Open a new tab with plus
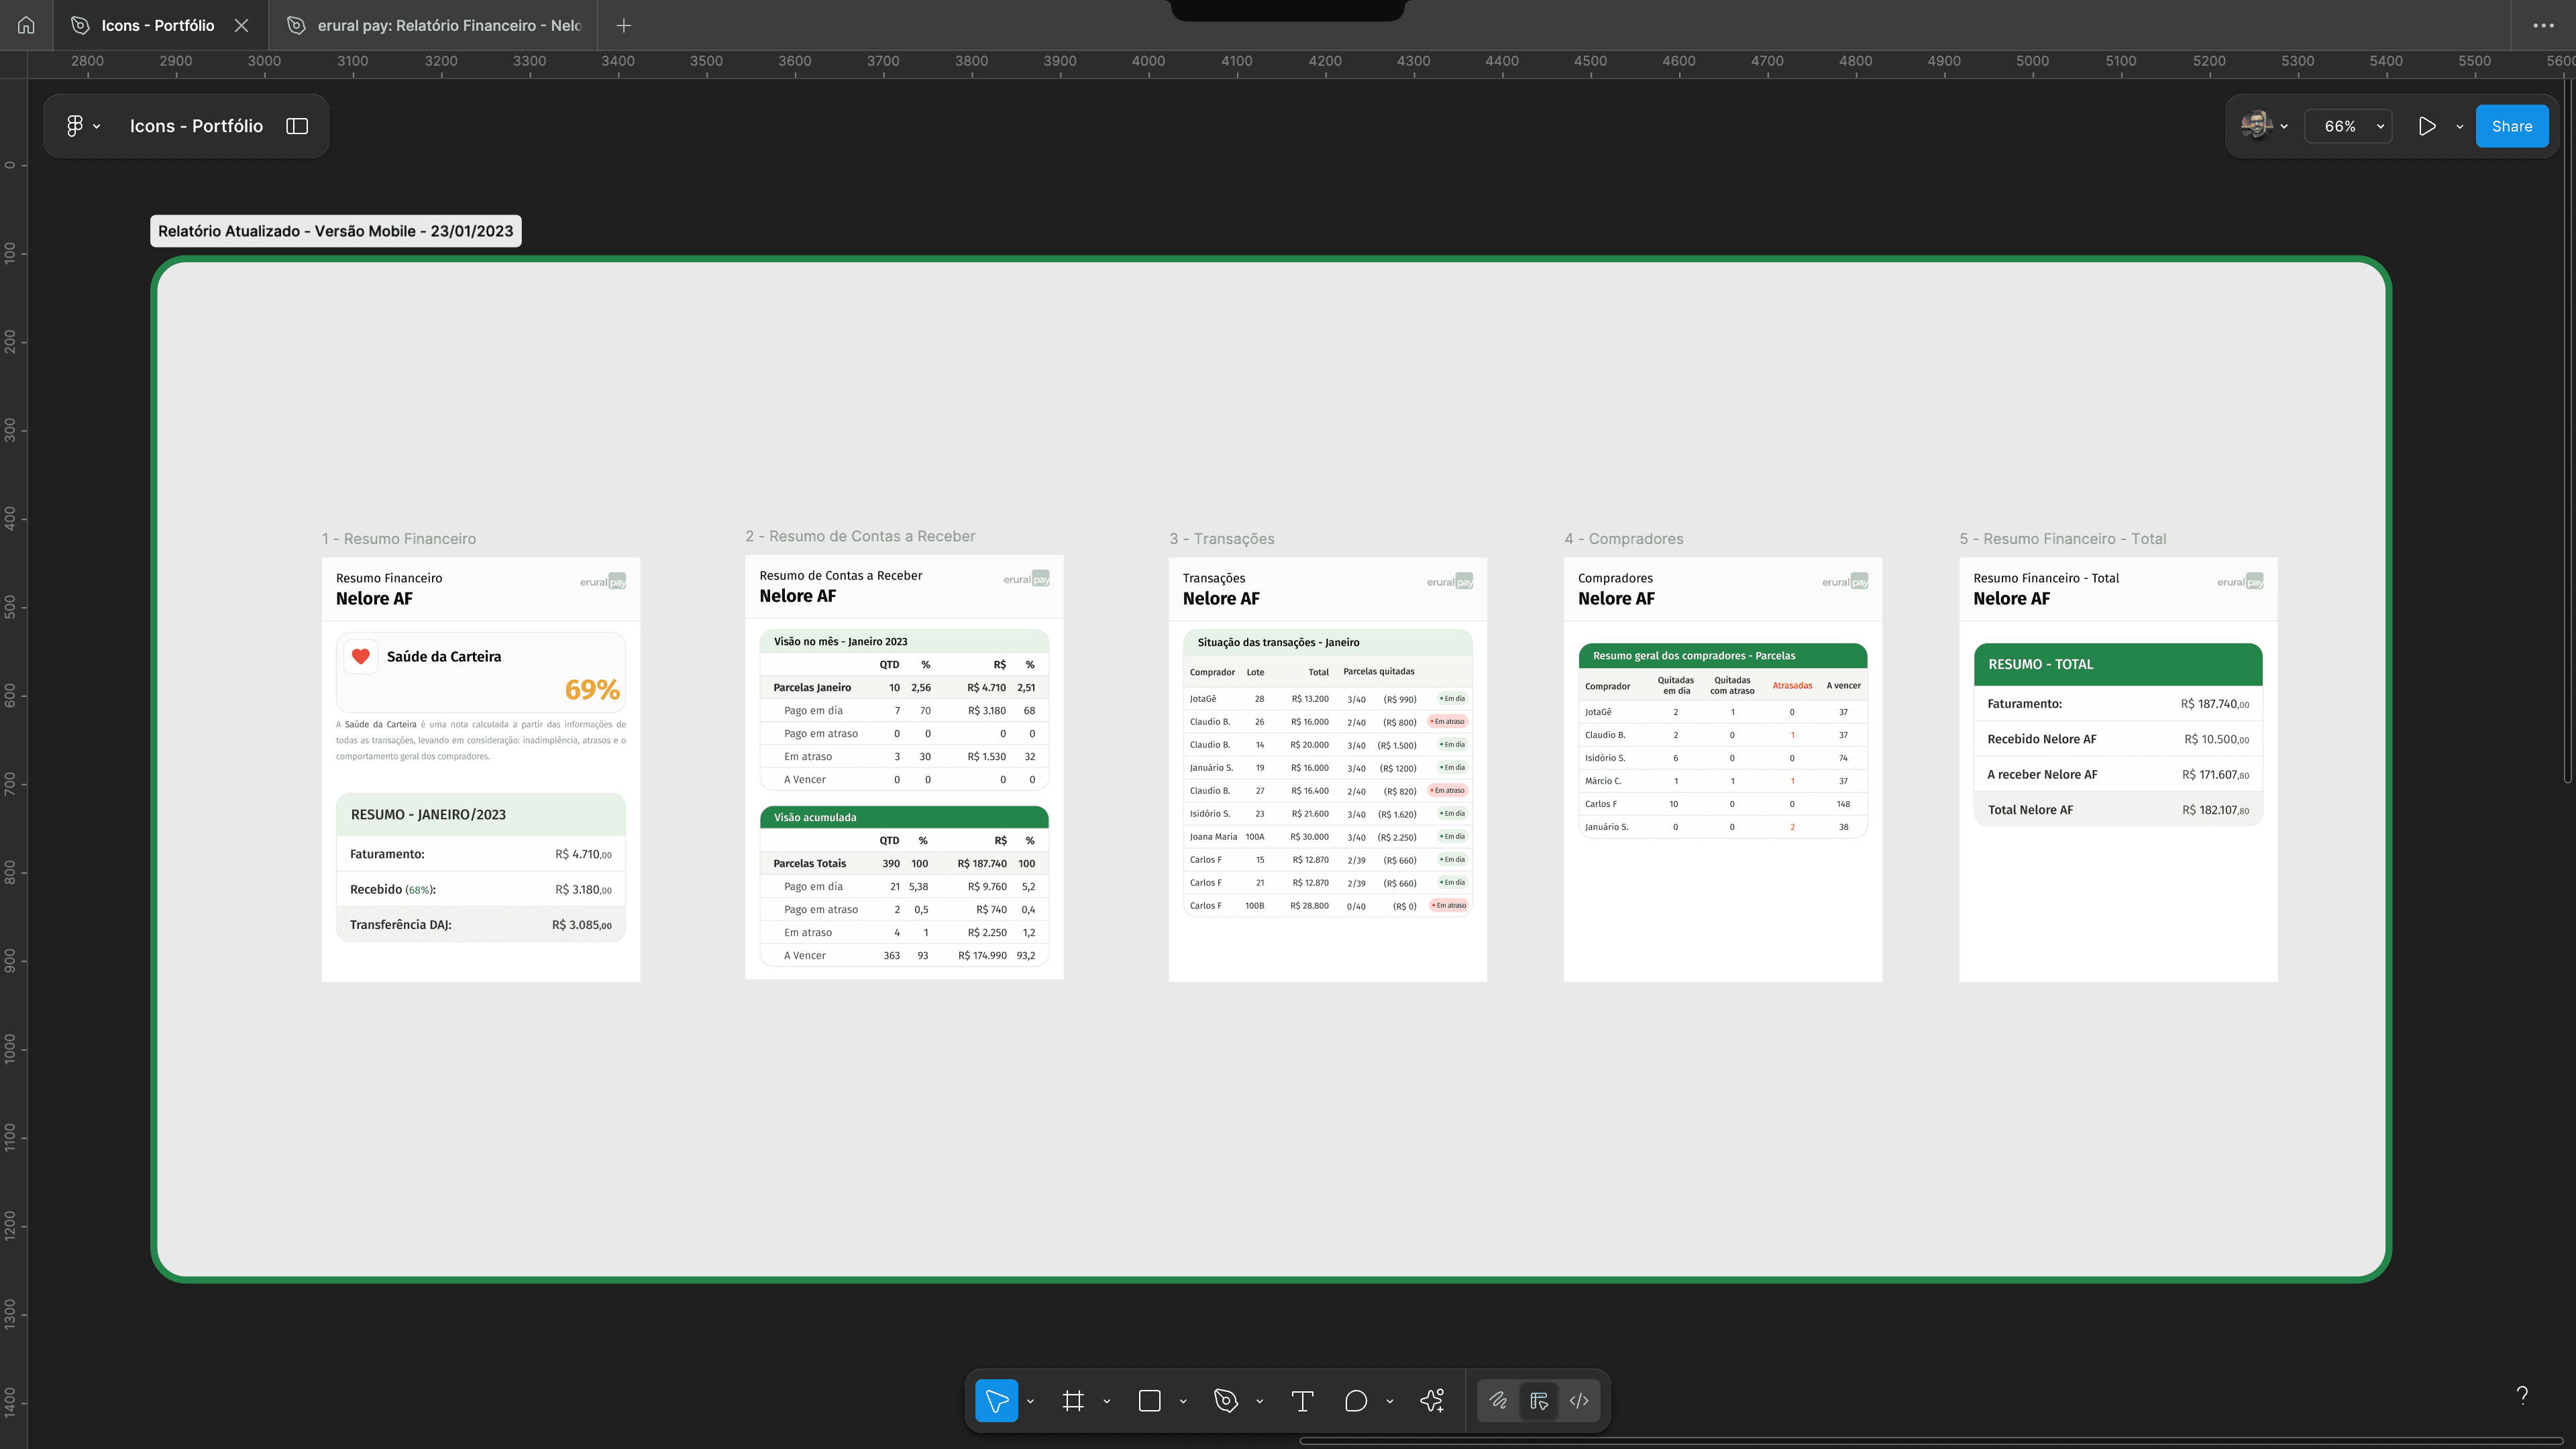The image size is (2576, 1449). [623, 25]
